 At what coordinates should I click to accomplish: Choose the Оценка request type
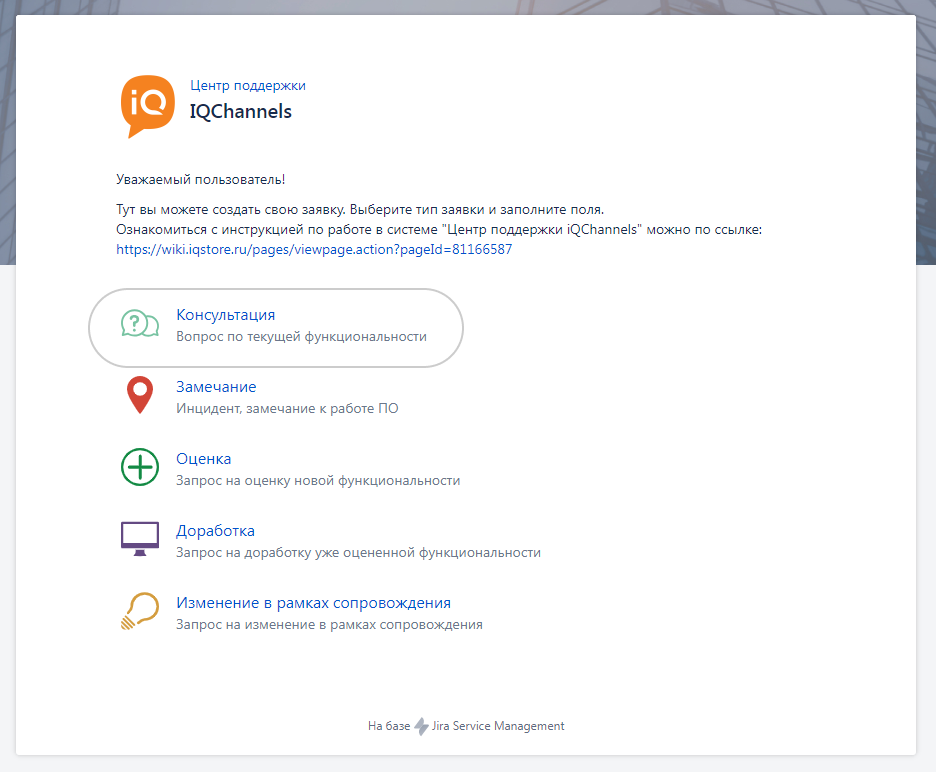click(x=203, y=459)
